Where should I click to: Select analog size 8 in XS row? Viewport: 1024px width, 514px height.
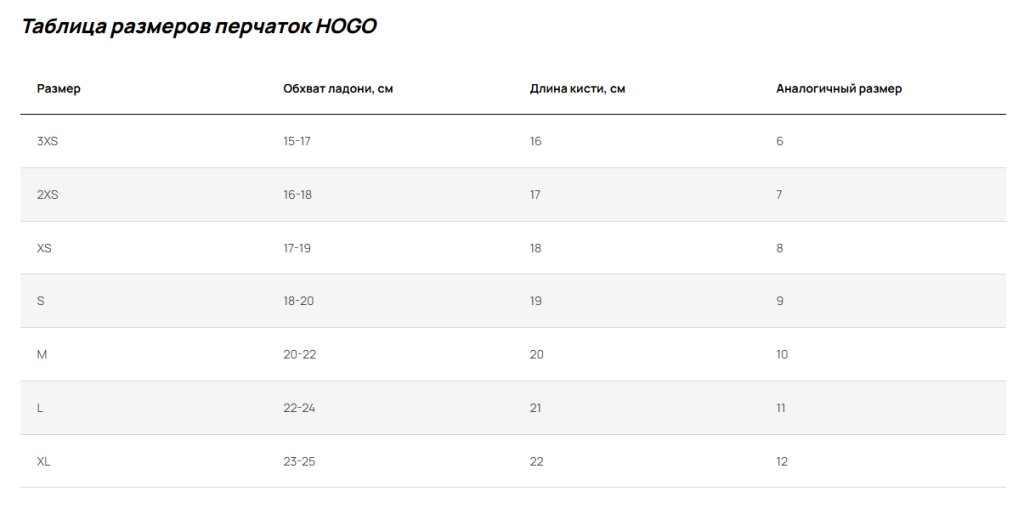(780, 248)
